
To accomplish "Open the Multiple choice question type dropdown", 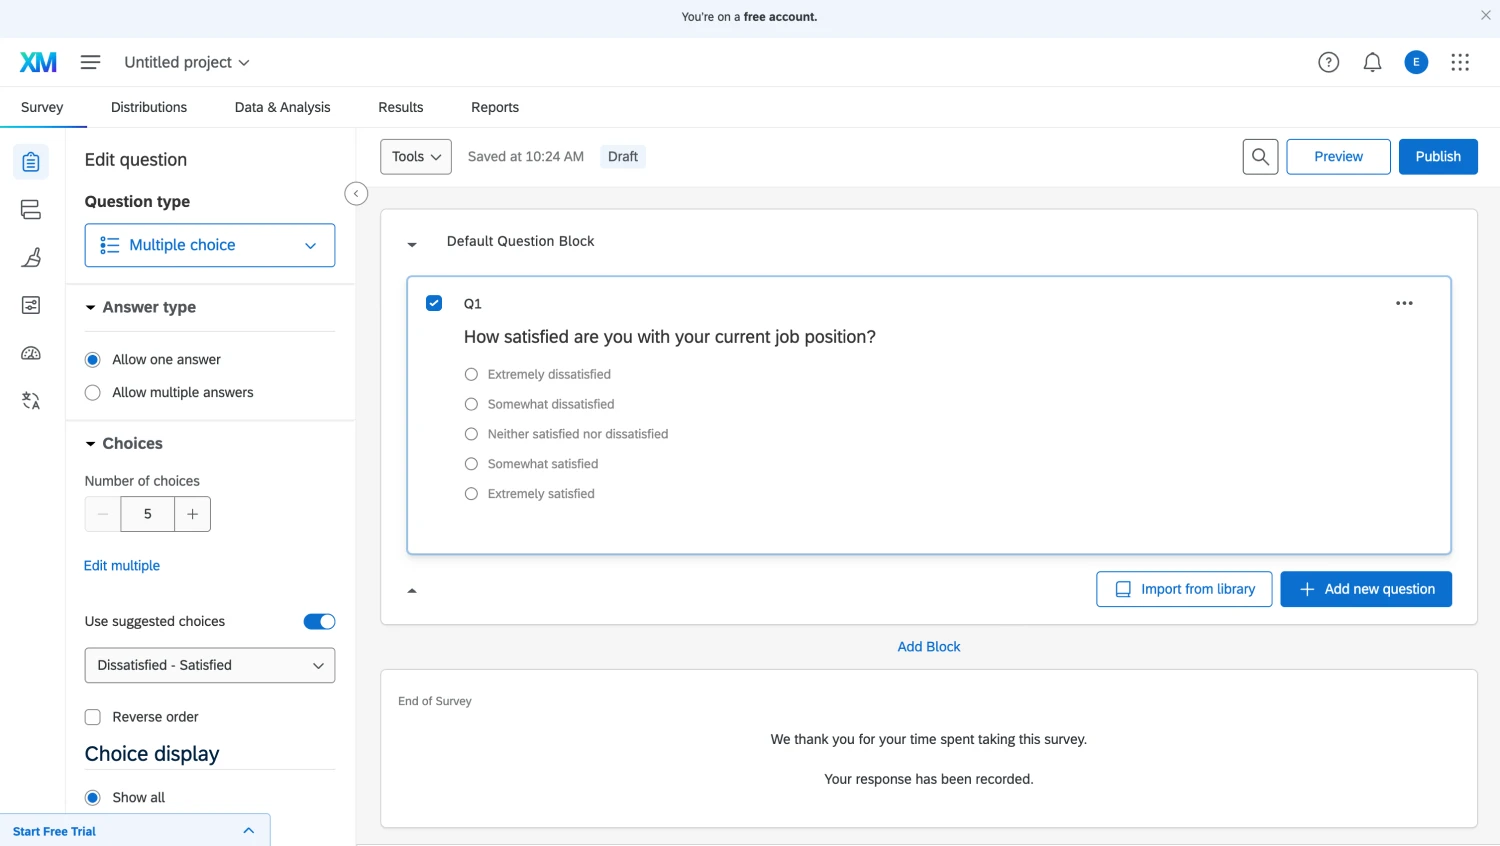I will coord(210,245).
